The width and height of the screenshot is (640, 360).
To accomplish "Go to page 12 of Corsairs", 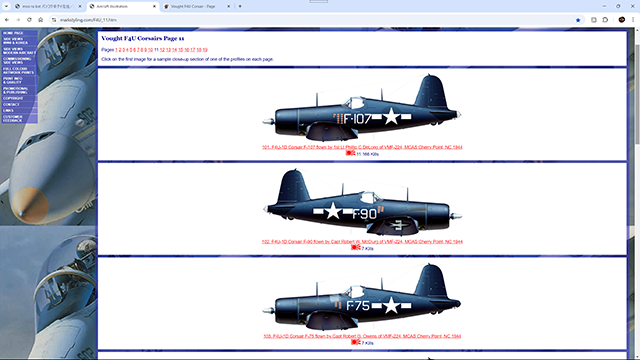I will click(162, 50).
